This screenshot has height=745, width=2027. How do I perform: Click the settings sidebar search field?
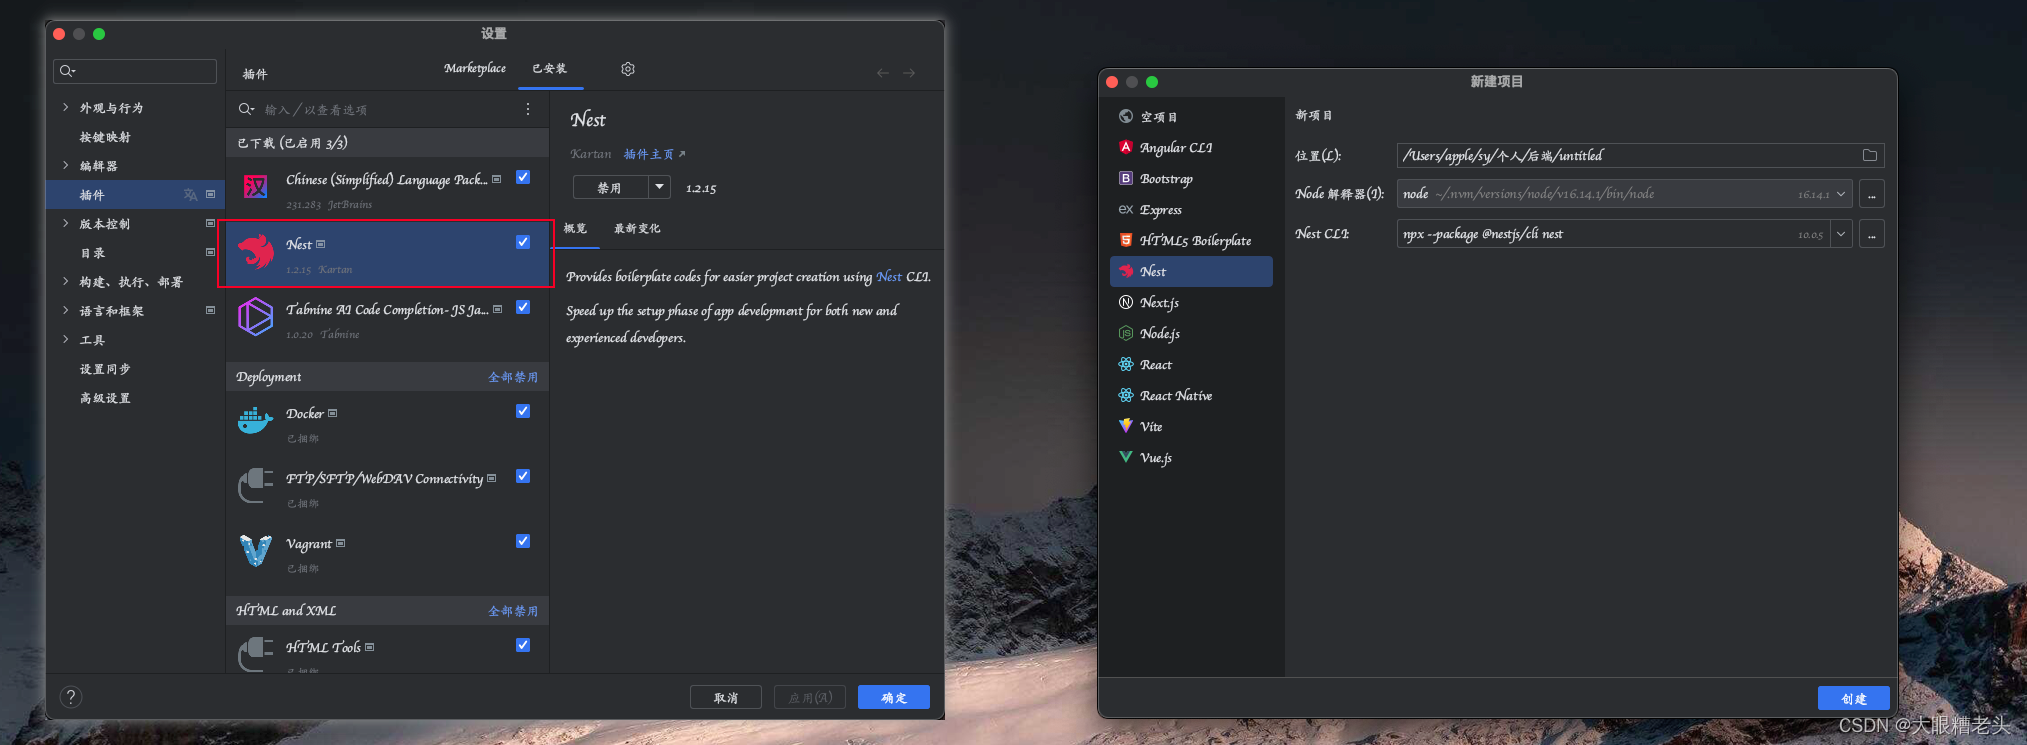coord(135,70)
